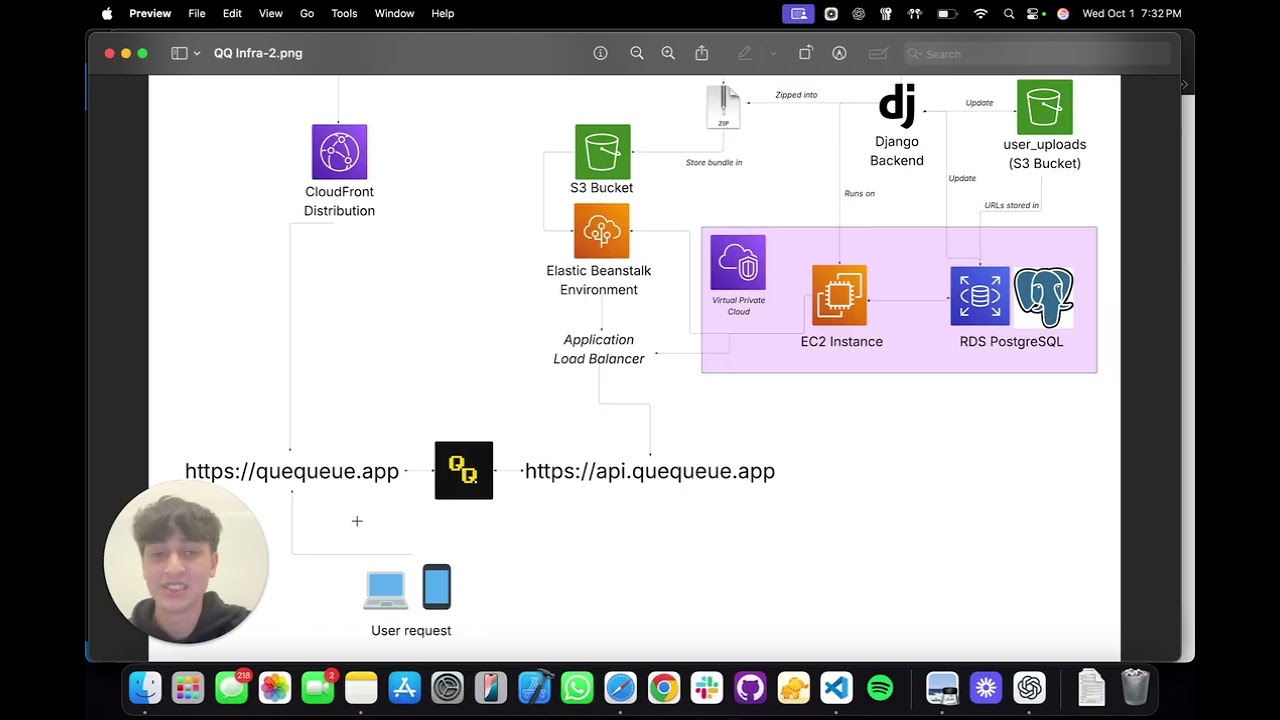Image resolution: width=1280 pixels, height=720 pixels.
Task: Open Visual Studio Code from the Dock
Action: pos(836,687)
